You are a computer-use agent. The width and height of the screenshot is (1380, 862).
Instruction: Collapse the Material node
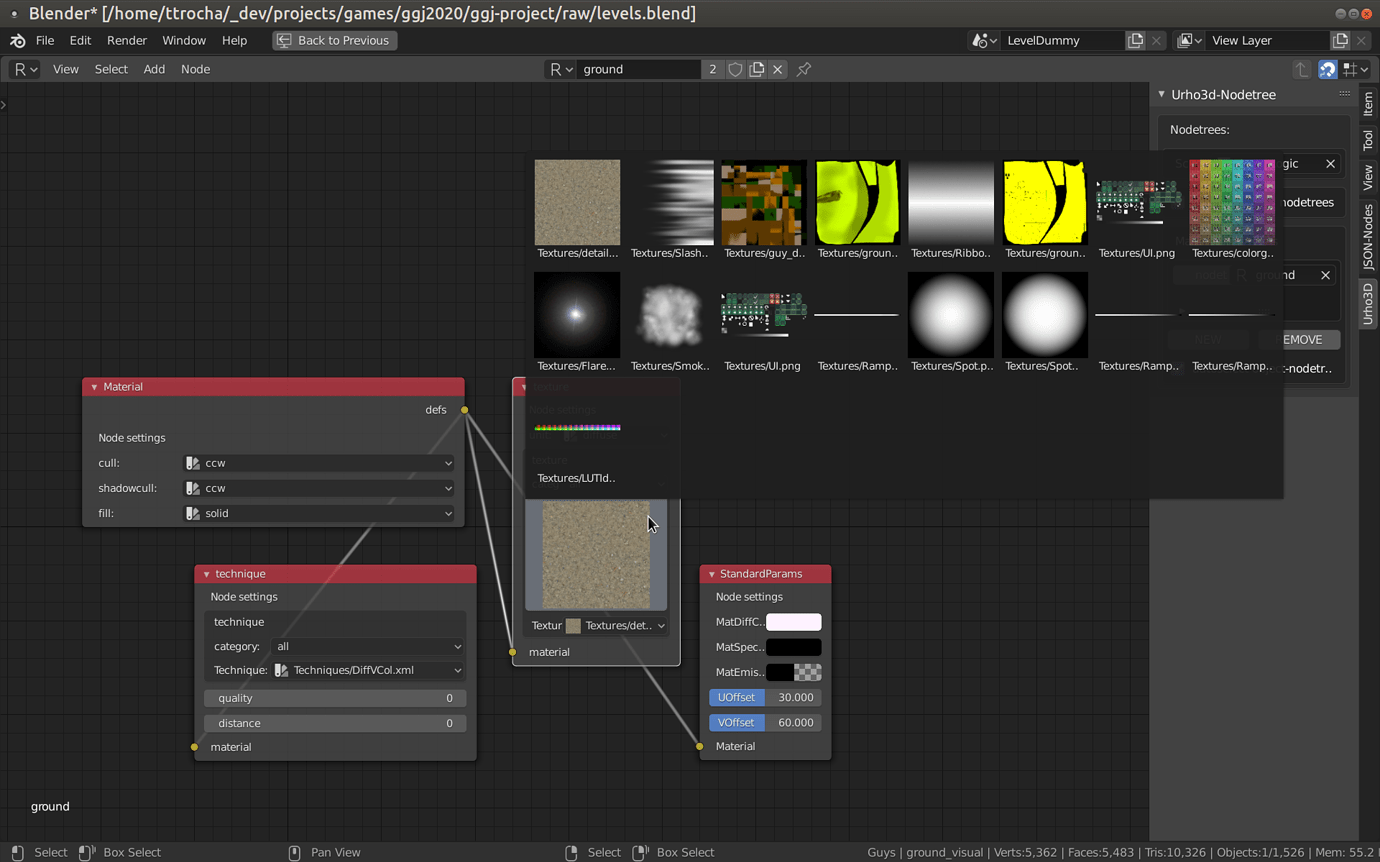click(94, 387)
